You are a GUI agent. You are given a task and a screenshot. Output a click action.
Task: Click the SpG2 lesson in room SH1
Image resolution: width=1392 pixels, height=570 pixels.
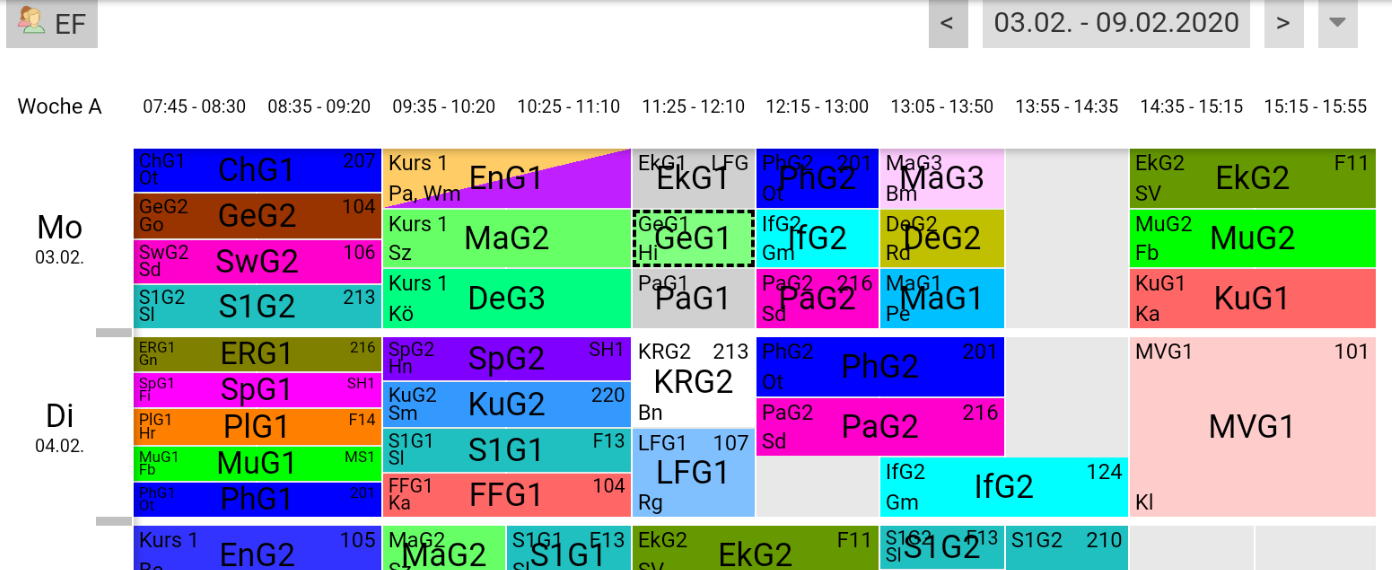(x=506, y=359)
